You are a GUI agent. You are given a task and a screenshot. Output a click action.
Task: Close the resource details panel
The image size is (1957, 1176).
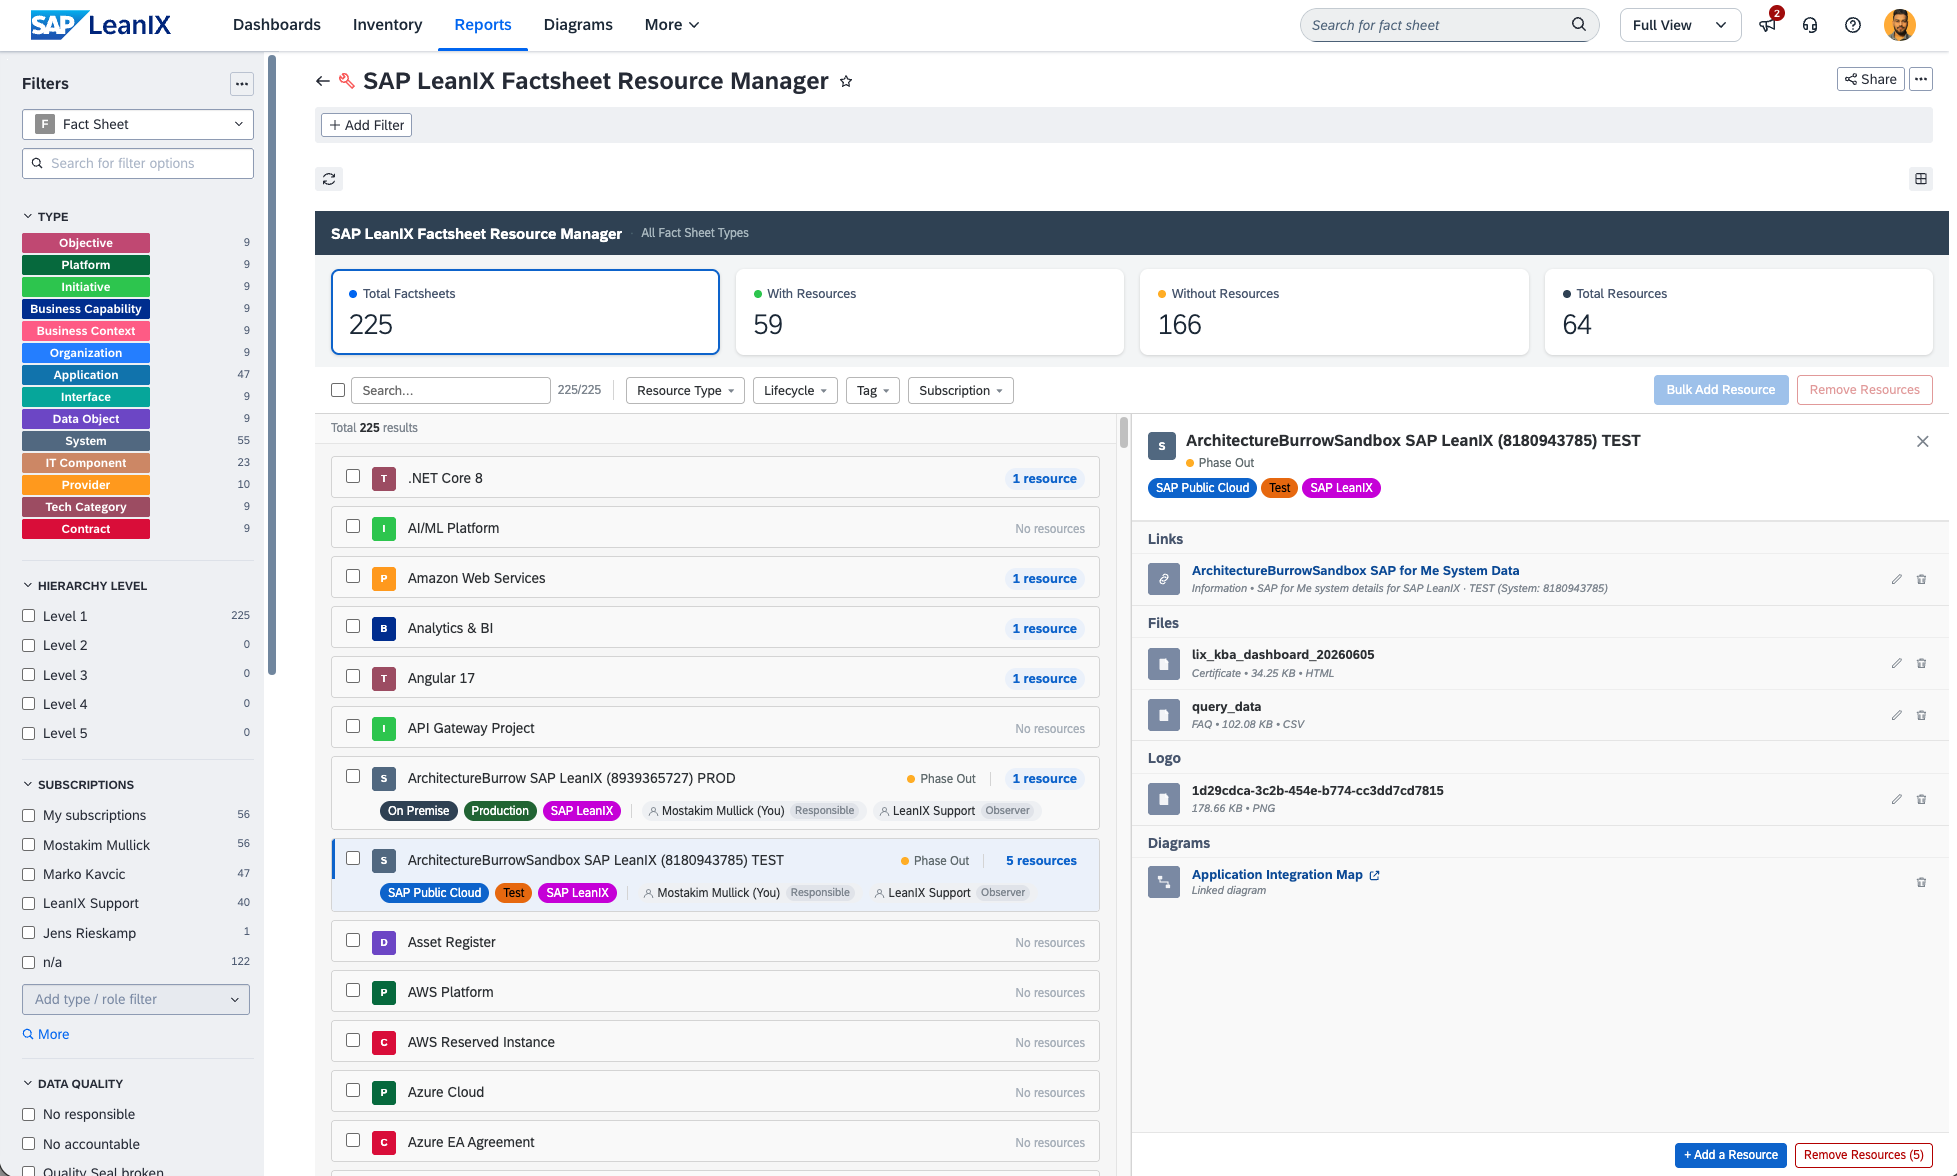1922,441
